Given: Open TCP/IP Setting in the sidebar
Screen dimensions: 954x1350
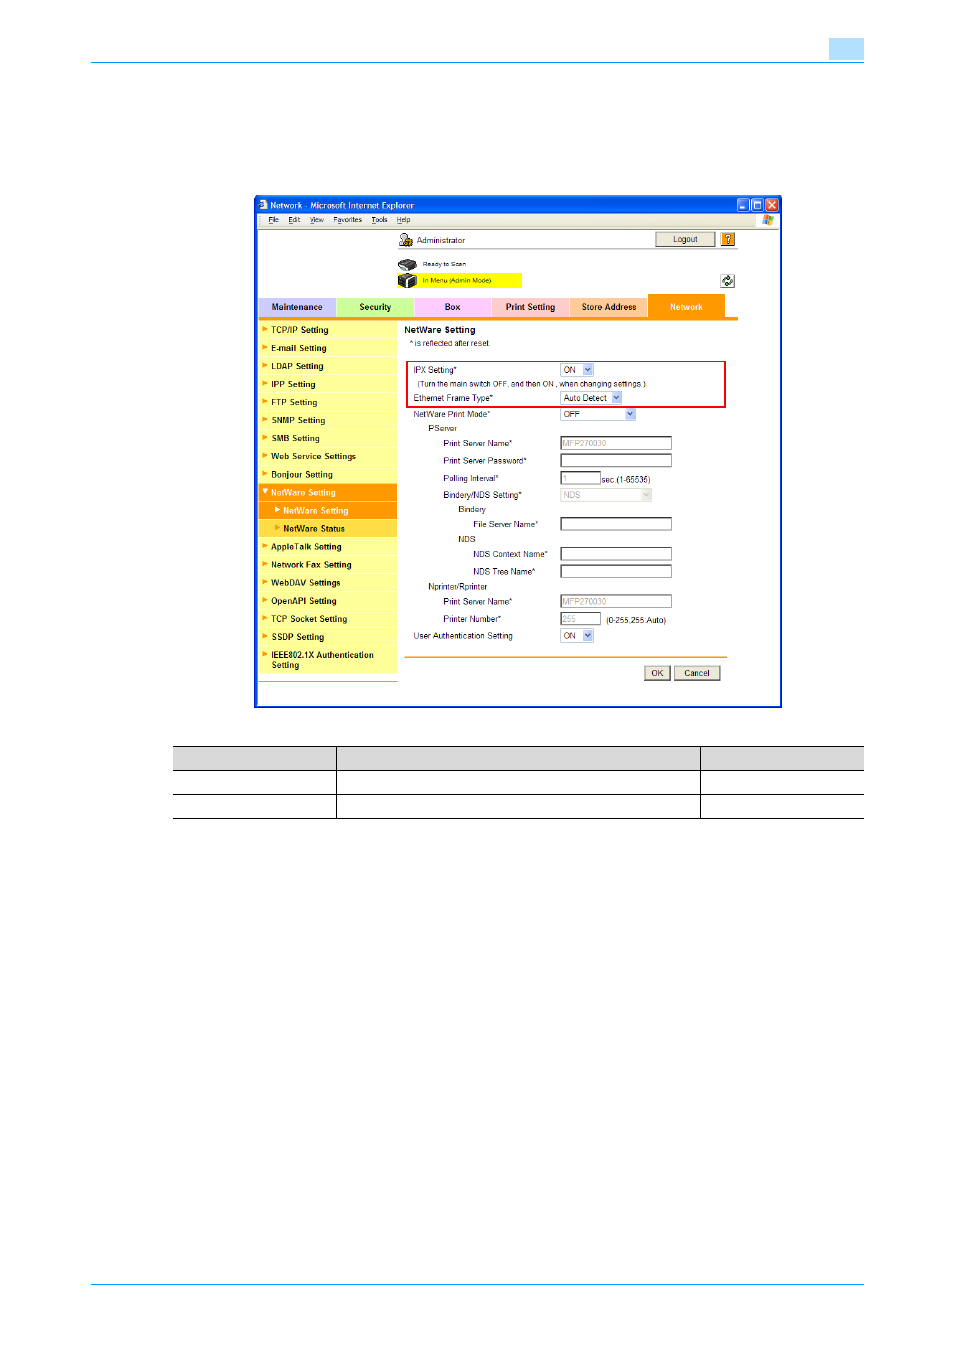Looking at the screenshot, I should click(328, 330).
